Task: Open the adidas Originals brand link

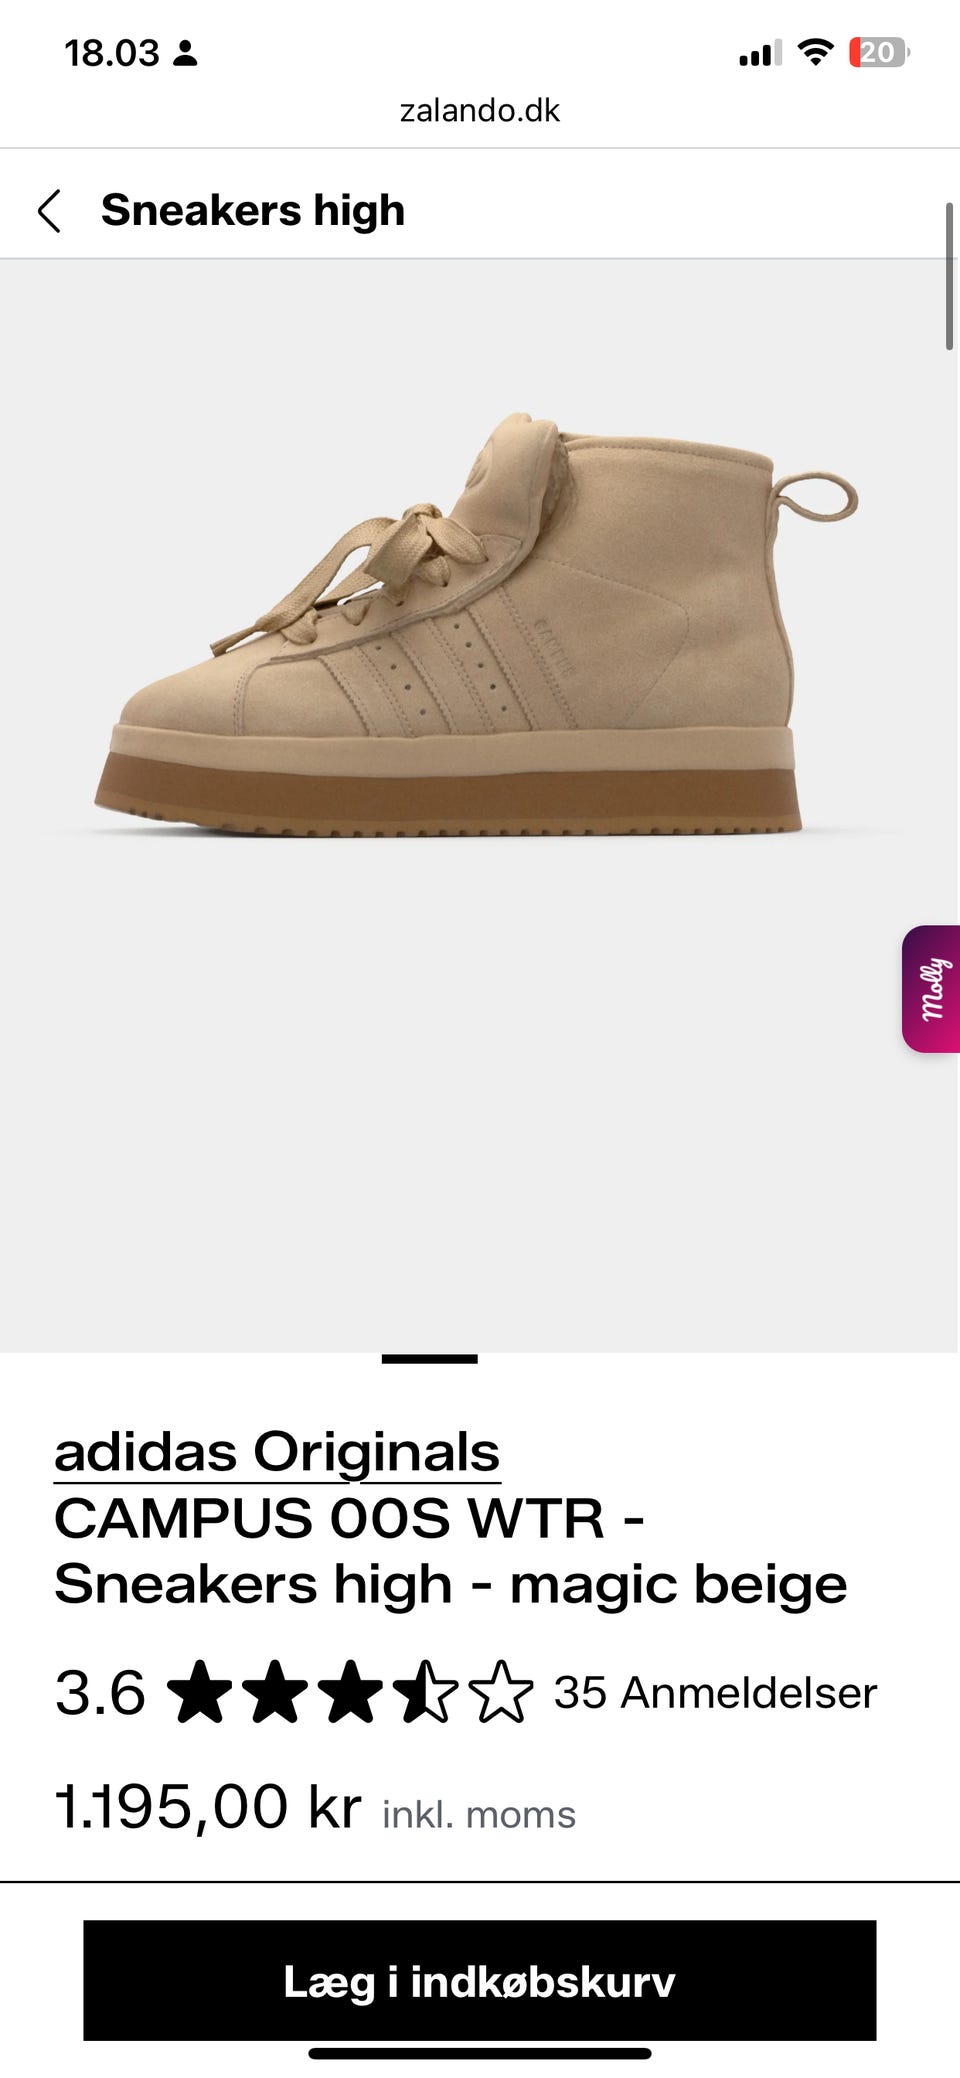Action: (277, 1452)
